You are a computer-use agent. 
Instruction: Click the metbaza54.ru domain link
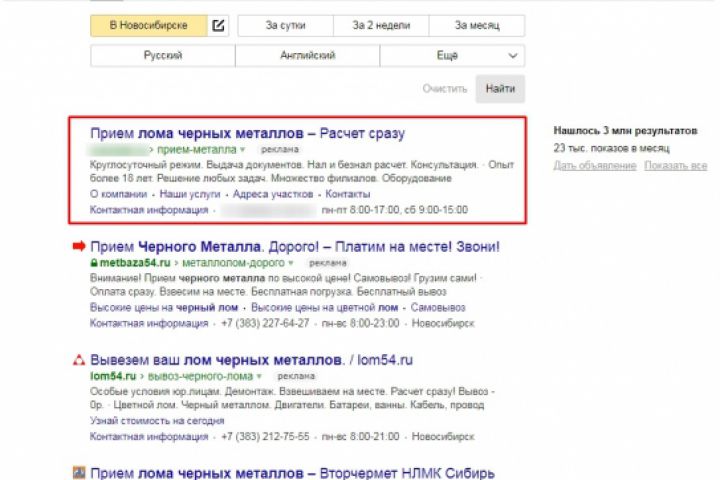point(135,263)
